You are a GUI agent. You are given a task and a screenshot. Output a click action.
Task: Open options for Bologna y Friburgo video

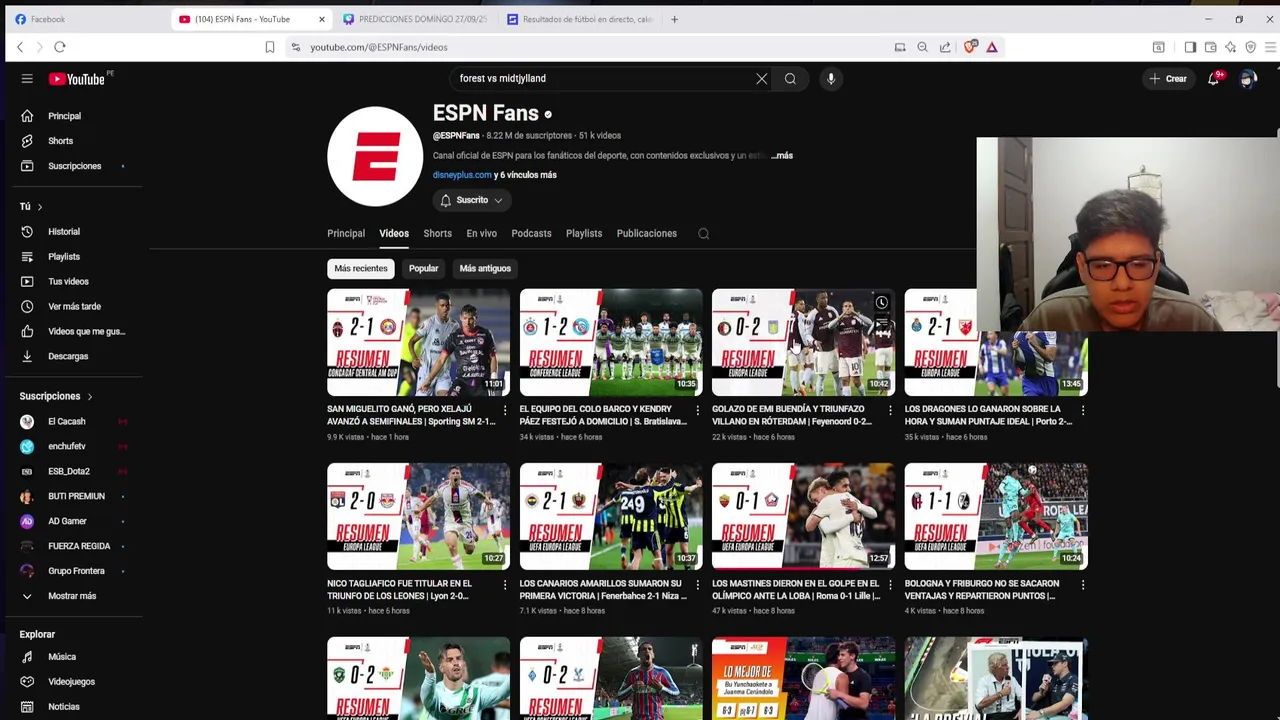pos(1083,584)
